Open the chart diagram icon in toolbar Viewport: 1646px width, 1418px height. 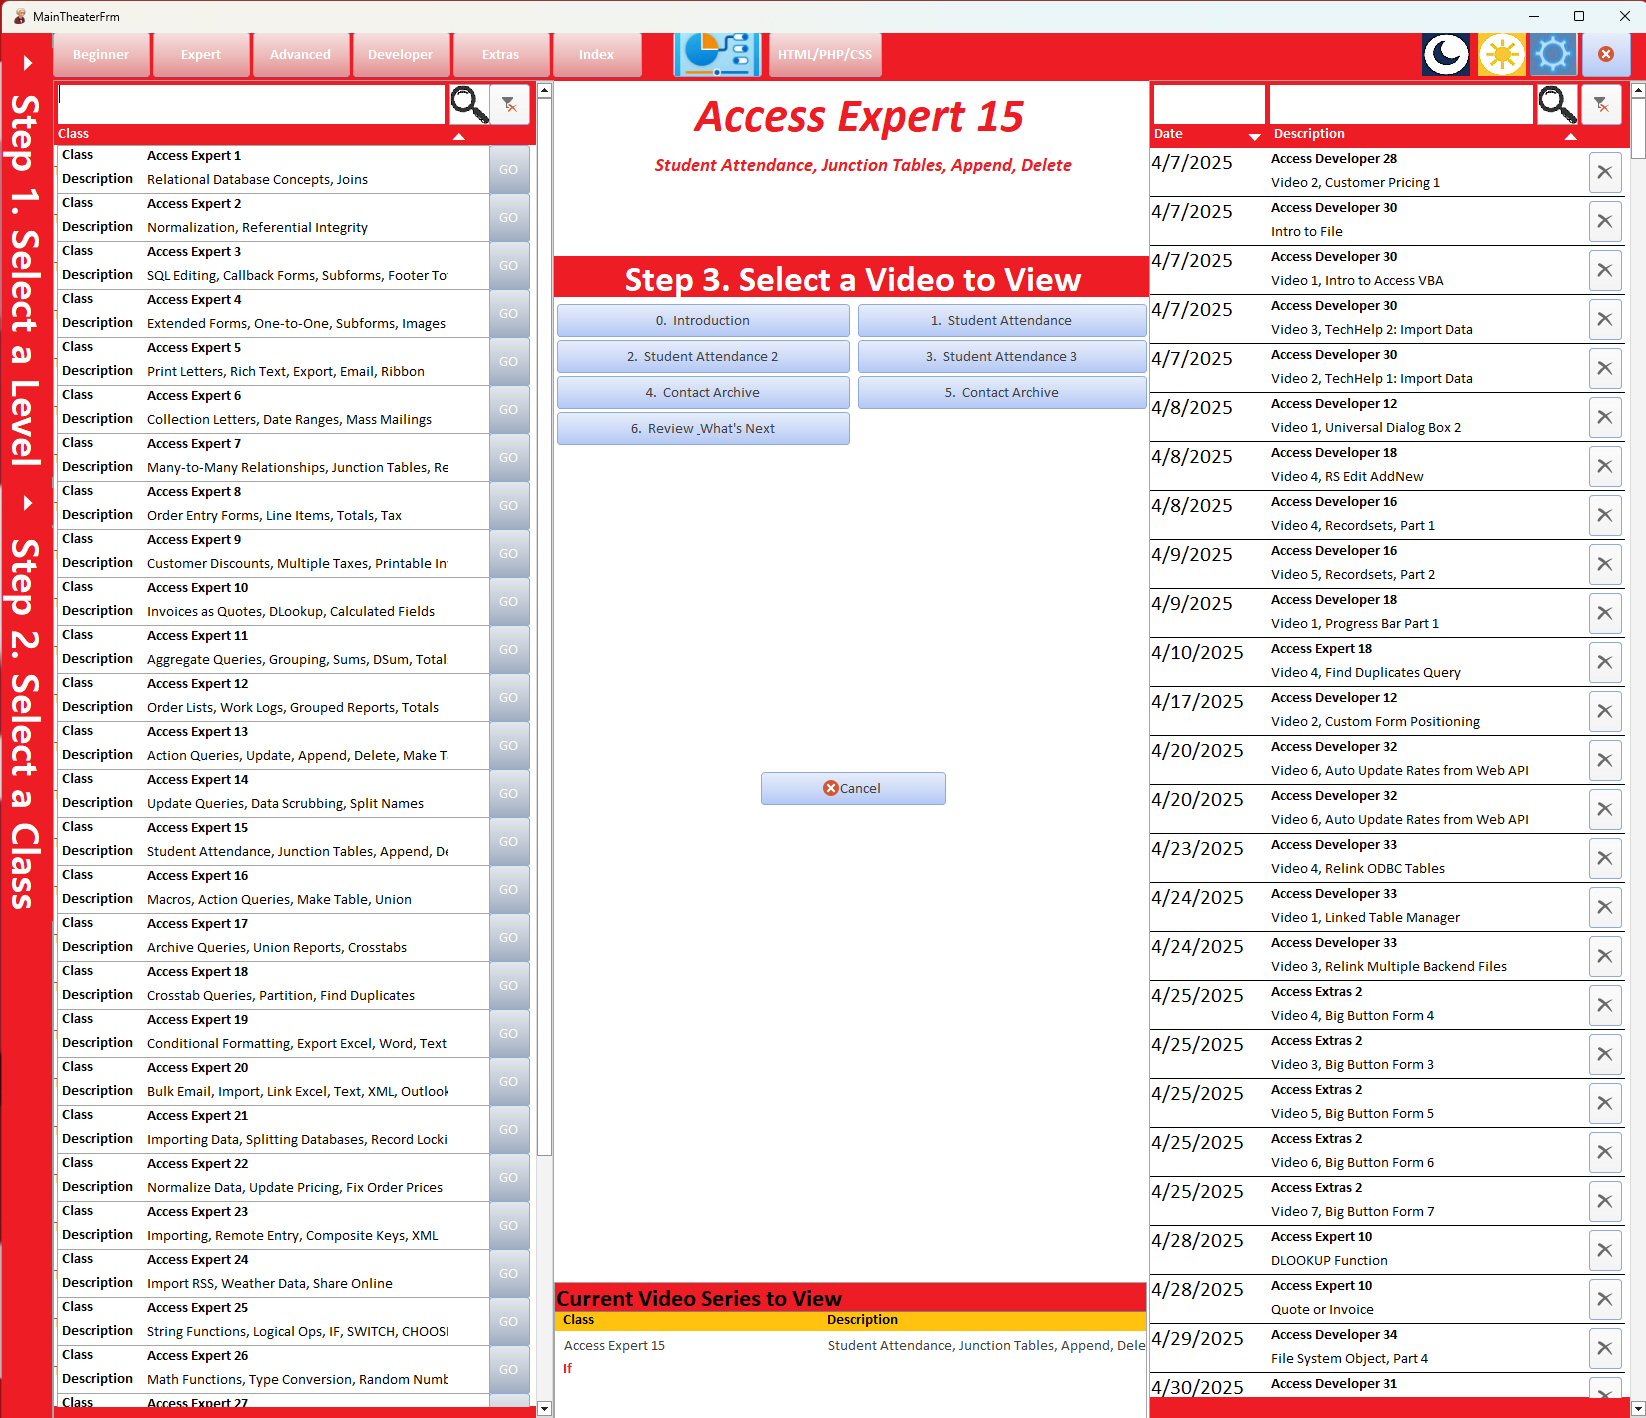pyautogui.click(x=718, y=54)
